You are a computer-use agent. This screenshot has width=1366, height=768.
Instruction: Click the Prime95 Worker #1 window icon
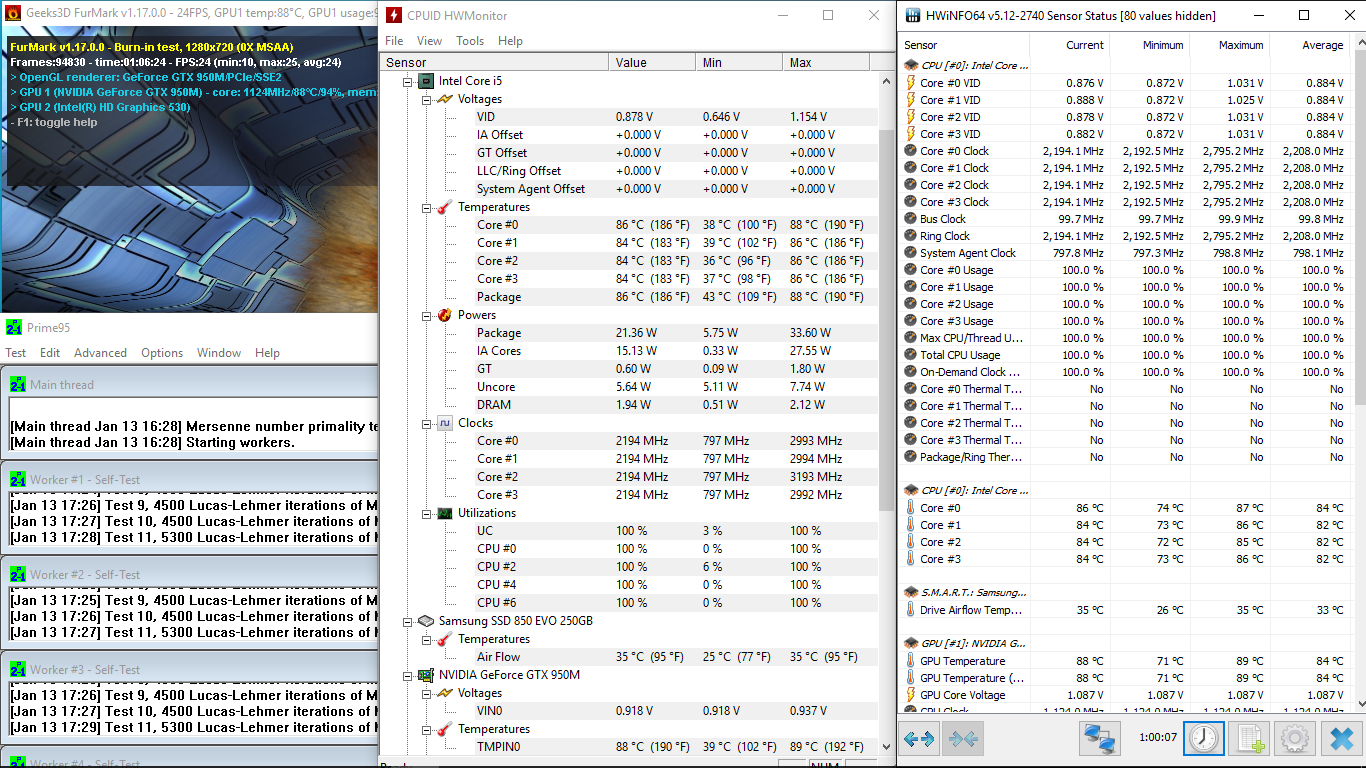coord(18,479)
